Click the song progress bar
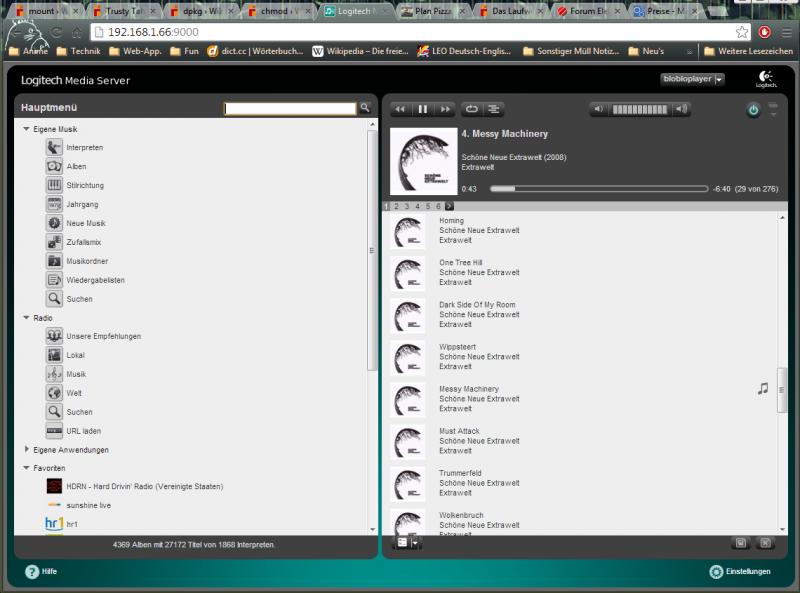This screenshot has width=800, height=593. (598, 188)
